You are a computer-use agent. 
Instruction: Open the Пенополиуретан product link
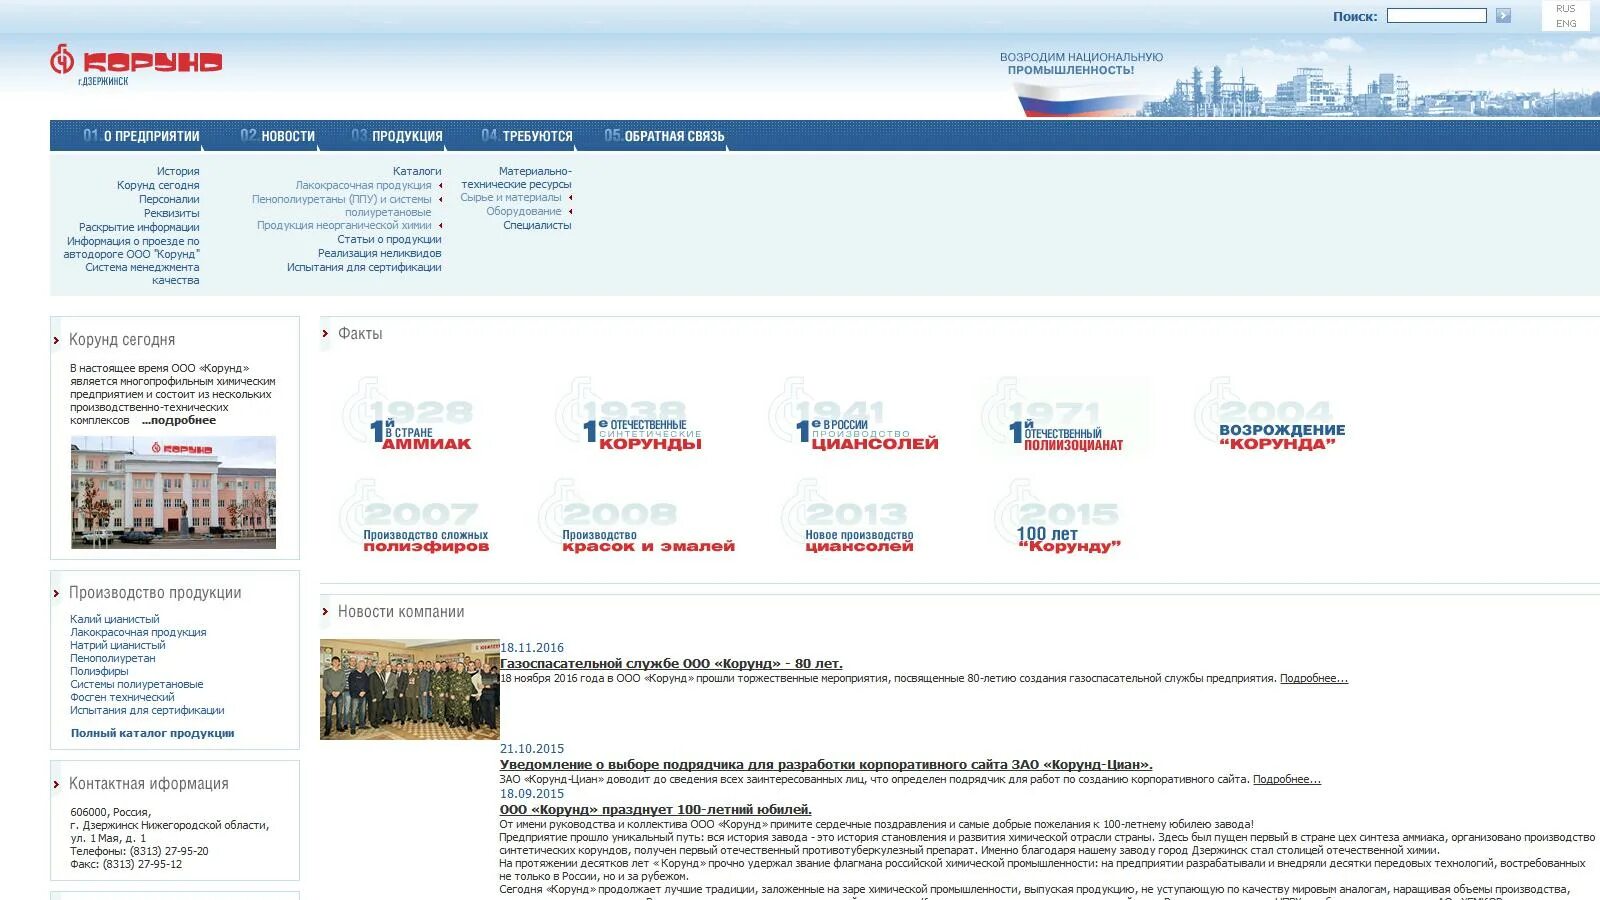pos(113,659)
